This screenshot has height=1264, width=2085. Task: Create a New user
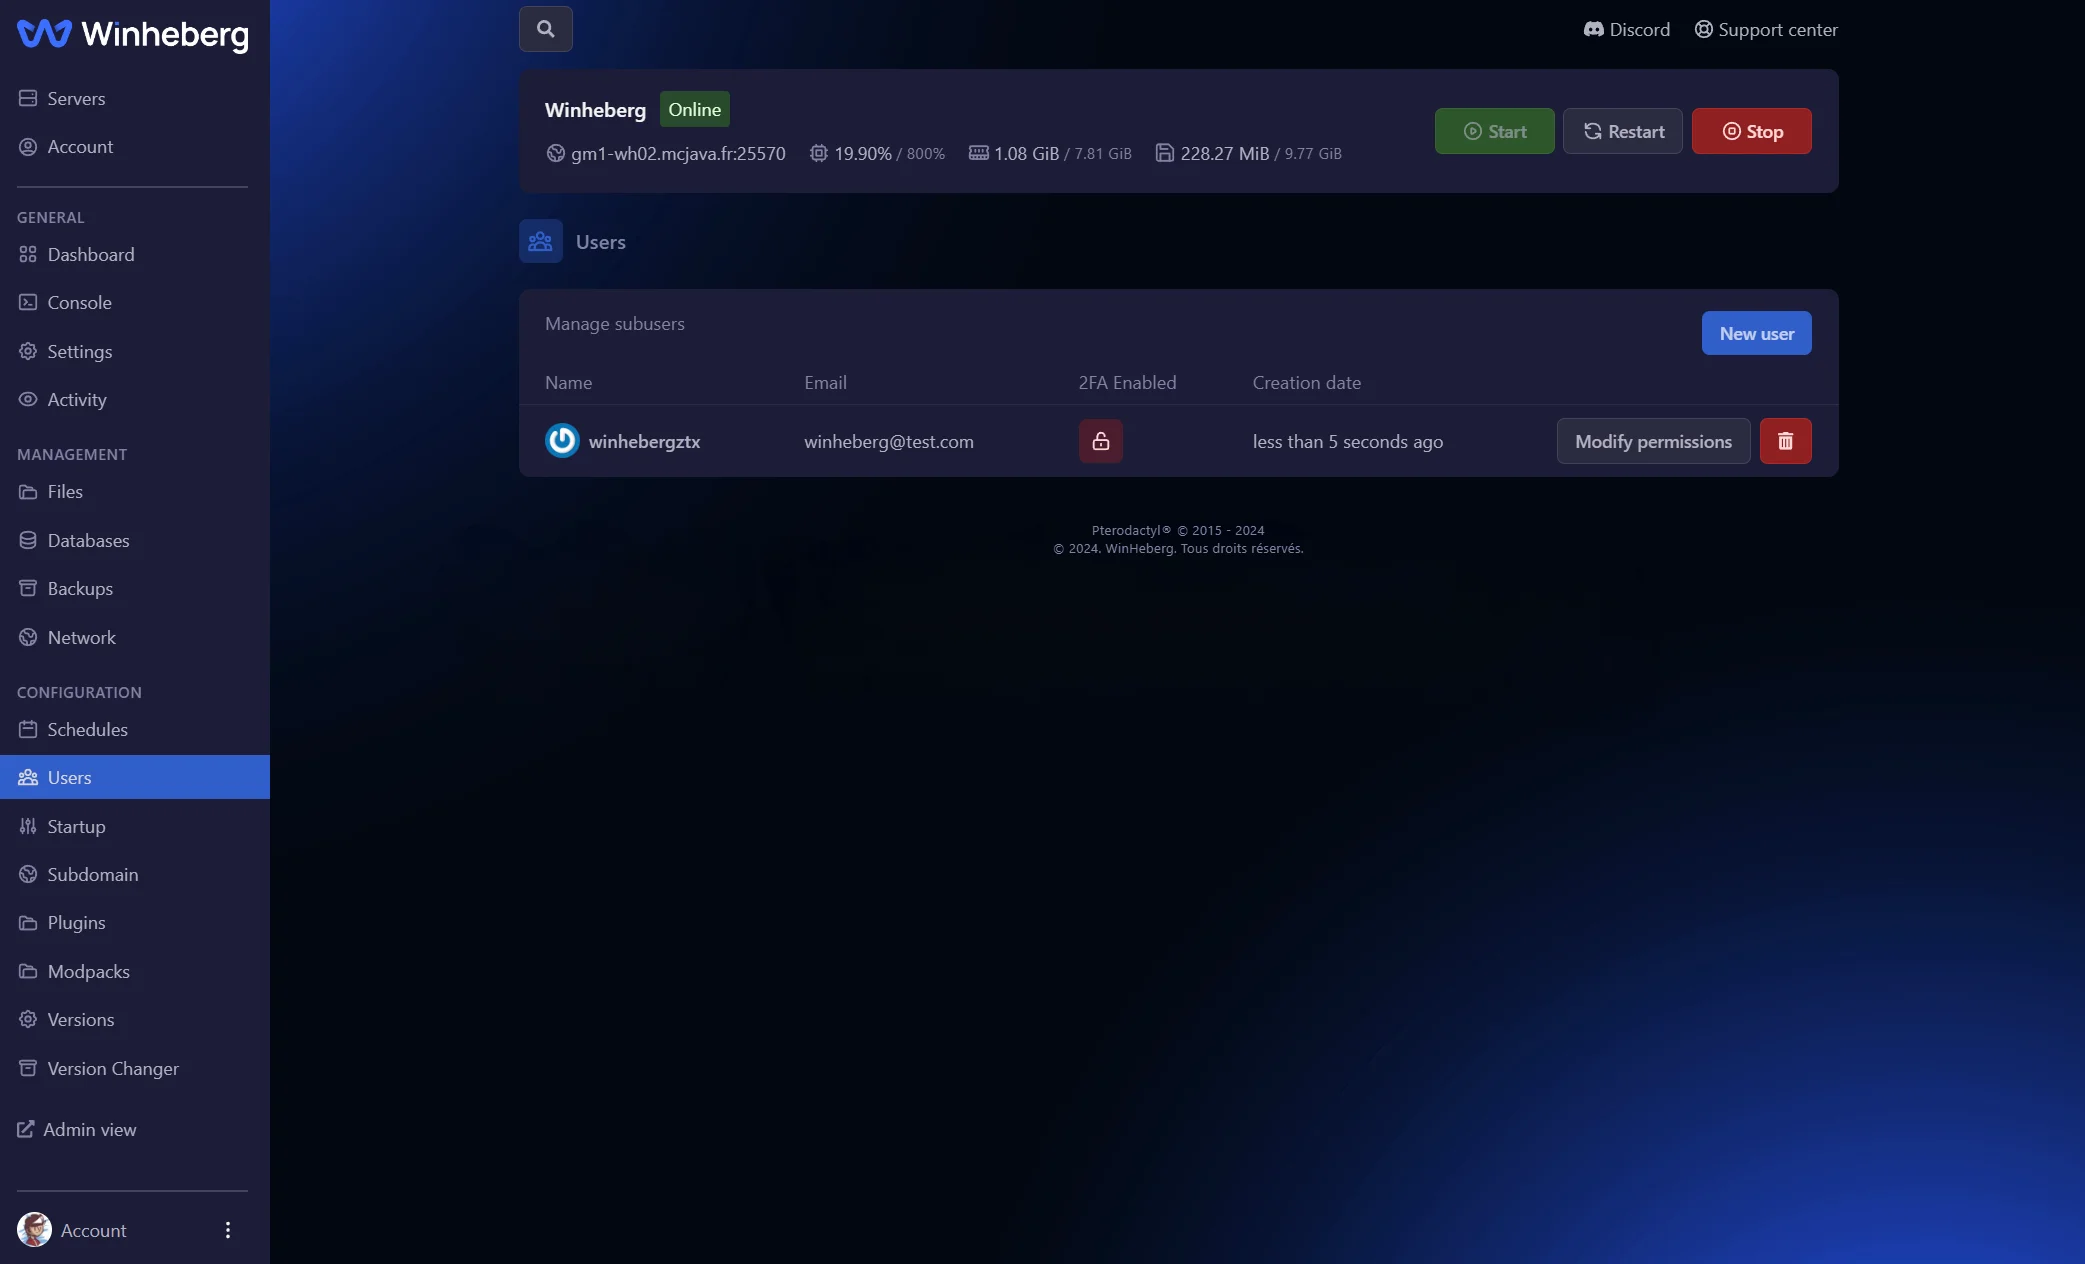(x=1756, y=333)
